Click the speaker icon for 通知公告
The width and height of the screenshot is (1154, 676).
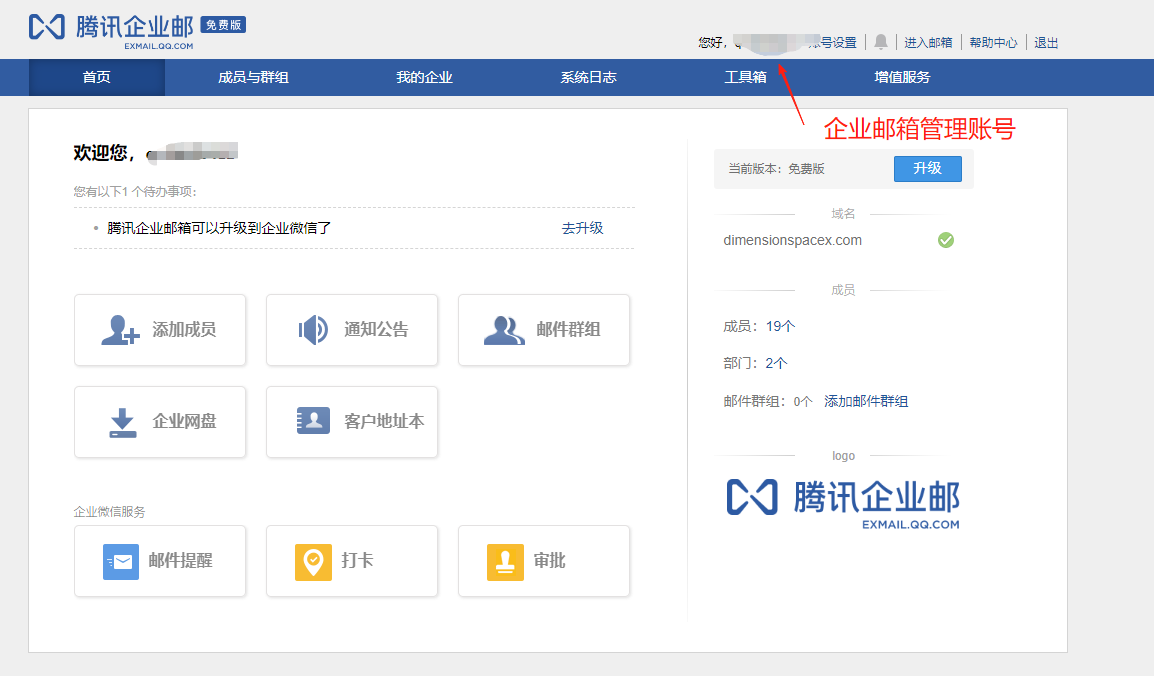[313, 330]
